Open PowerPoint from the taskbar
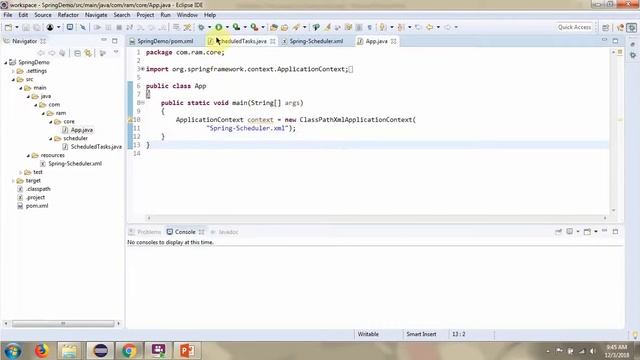The height and width of the screenshot is (360, 640). click(187, 351)
